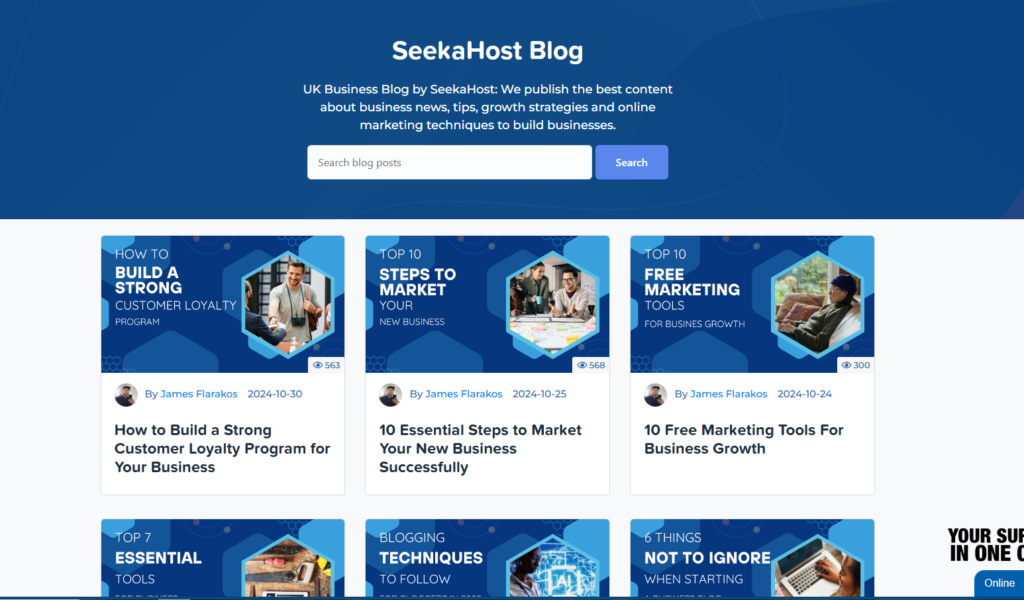Open the Free Marketing Tools post thumbnail
Screen dimensions: 1024x600
pos(752,304)
